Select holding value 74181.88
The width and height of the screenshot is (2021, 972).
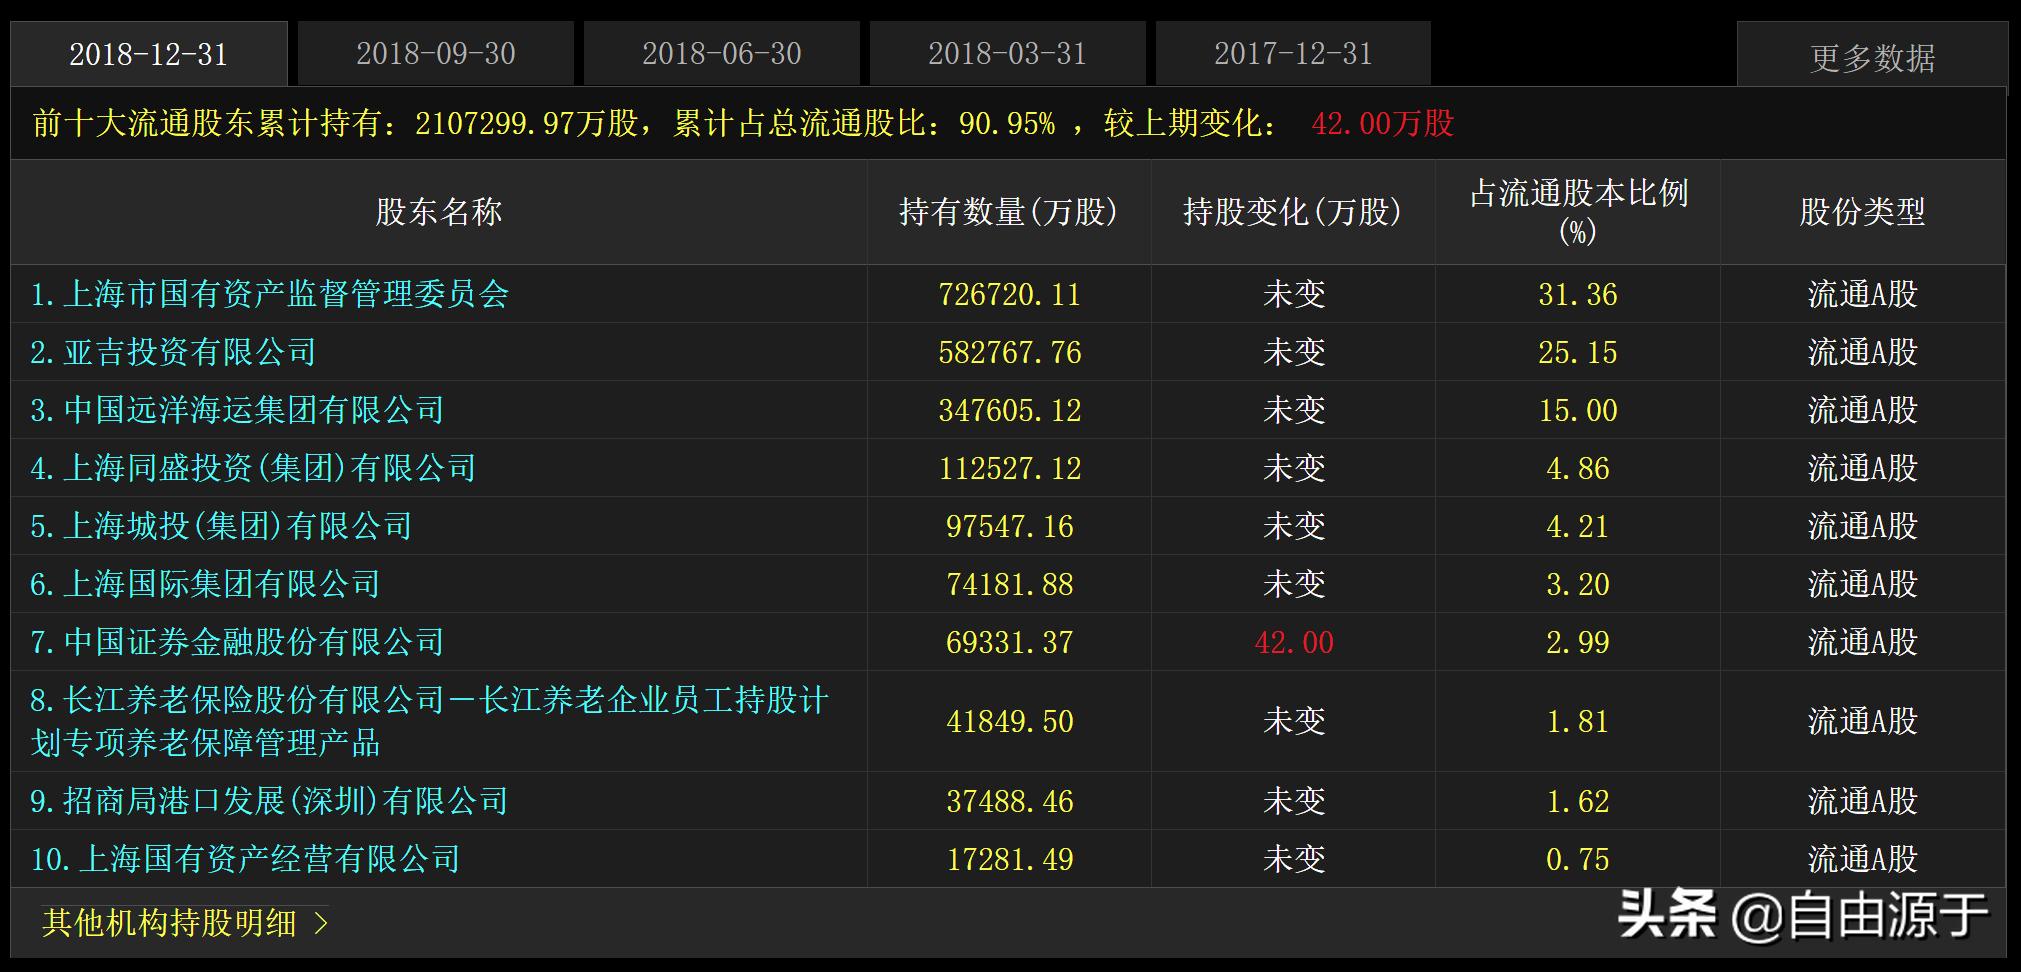[x=1010, y=585]
